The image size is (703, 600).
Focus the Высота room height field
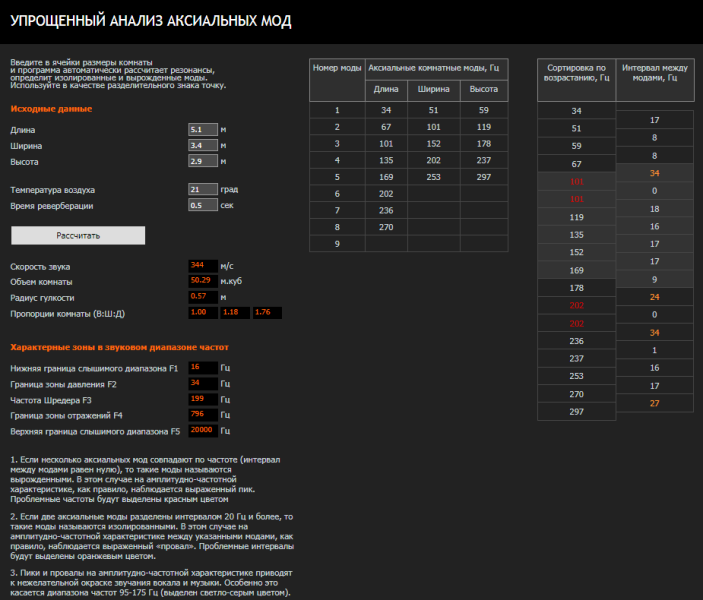click(x=202, y=161)
